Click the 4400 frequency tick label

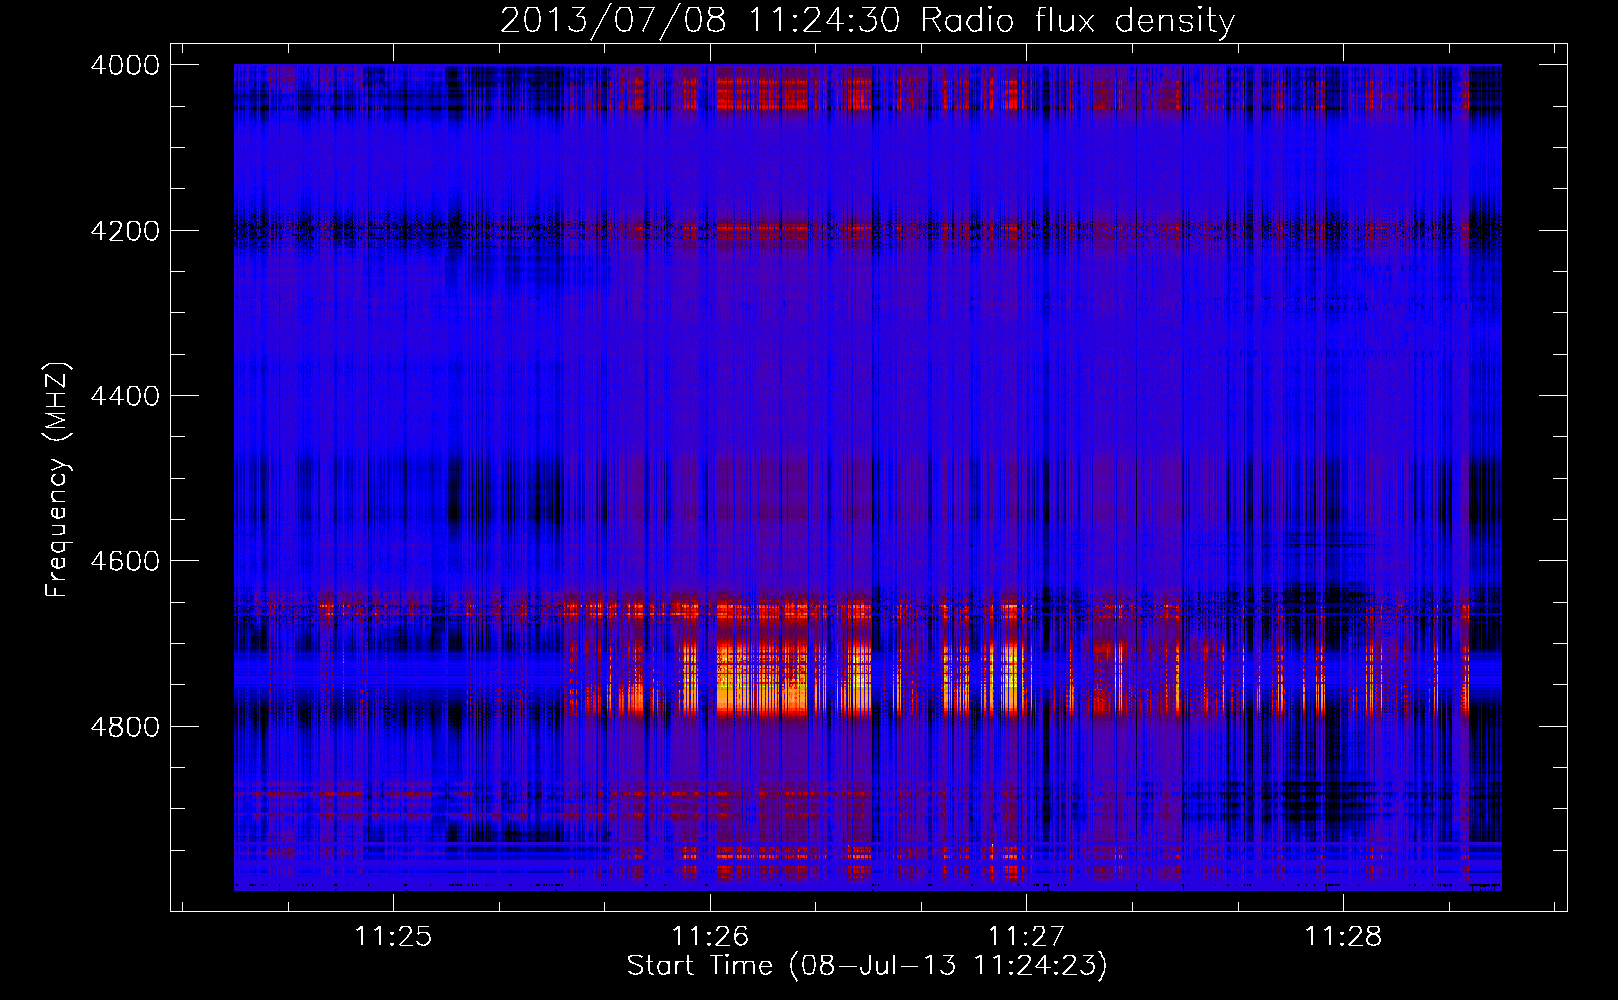(125, 396)
